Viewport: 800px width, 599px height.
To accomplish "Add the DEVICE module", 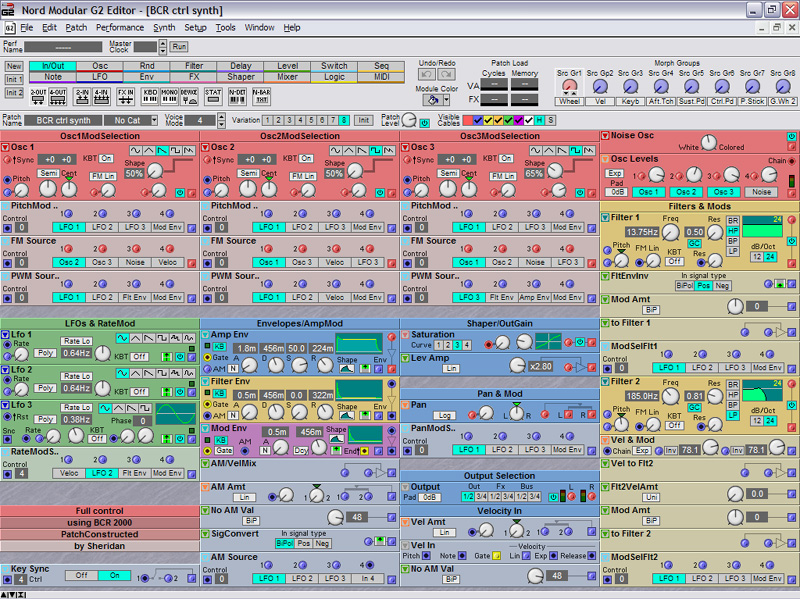I will coord(189,96).
